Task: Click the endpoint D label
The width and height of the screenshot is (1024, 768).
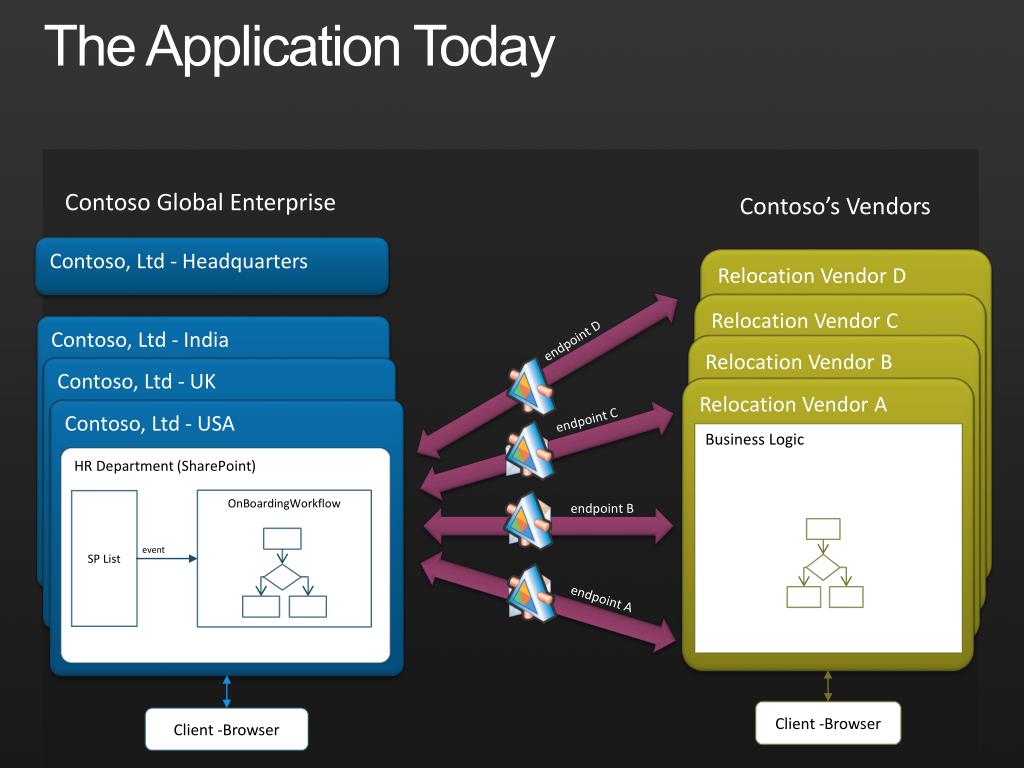Action: (572, 341)
